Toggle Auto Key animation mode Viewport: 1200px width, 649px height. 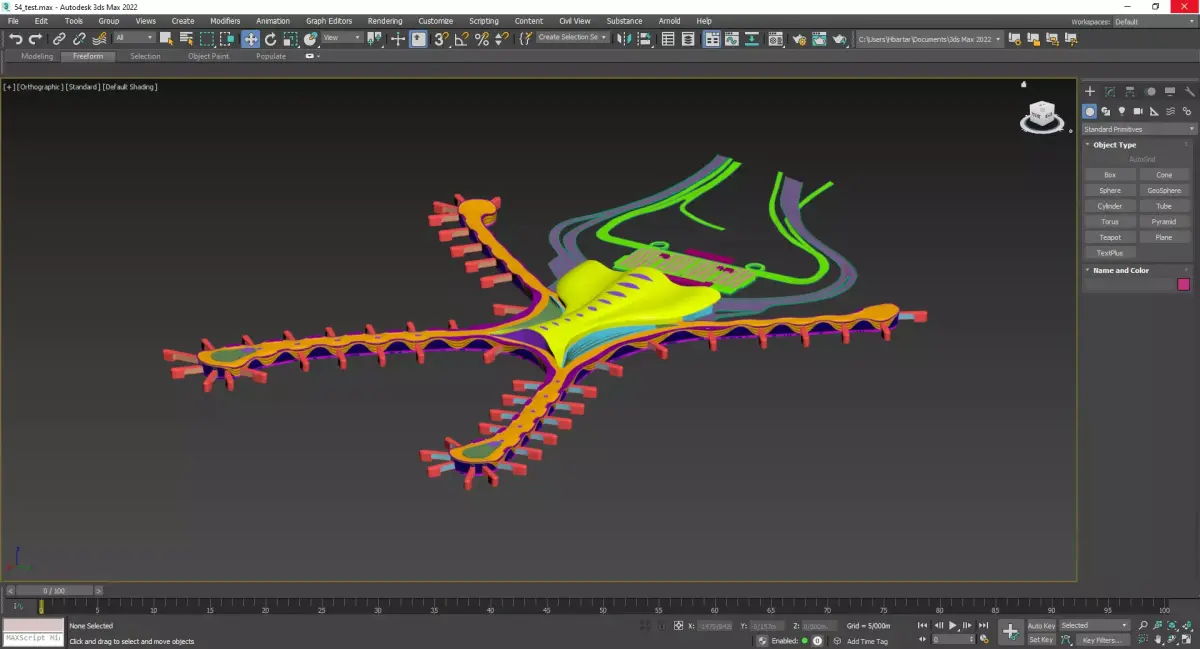pyautogui.click(x=1041, y=626)
